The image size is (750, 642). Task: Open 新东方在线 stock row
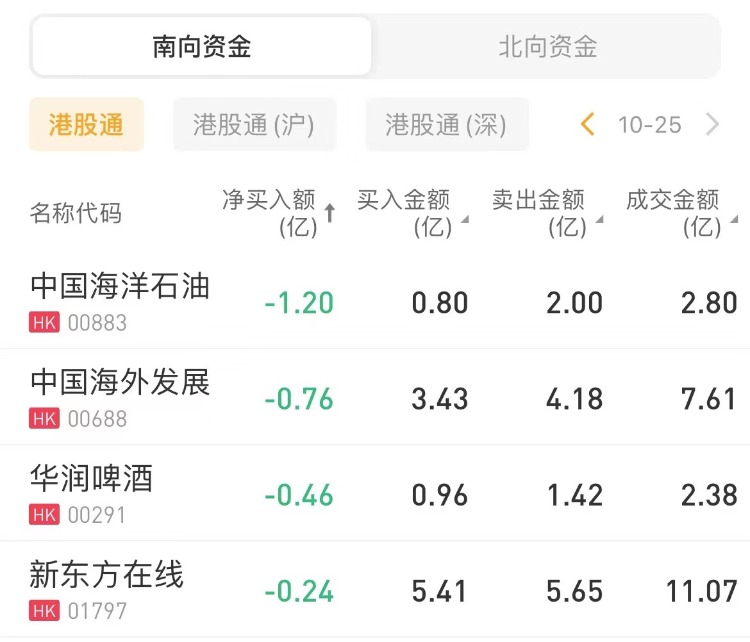pyautogui.click(x=107, y=574)
